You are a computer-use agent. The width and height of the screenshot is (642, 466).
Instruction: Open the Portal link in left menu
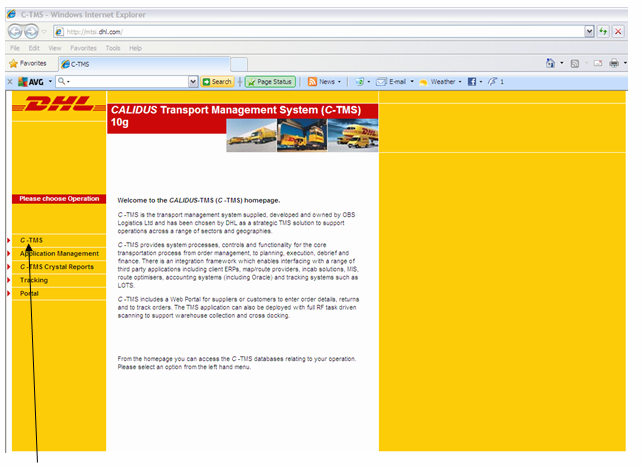tap(29, 294)
